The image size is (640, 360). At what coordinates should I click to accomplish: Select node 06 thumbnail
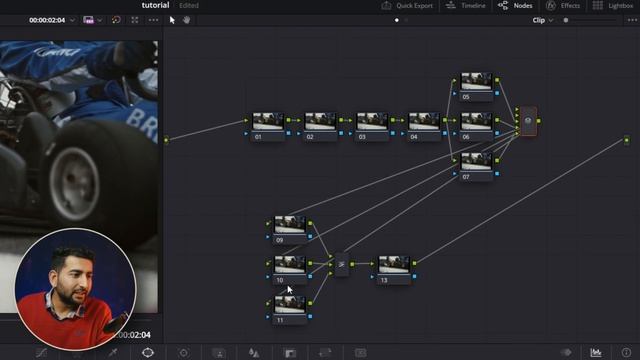click(x=476, y=122)
